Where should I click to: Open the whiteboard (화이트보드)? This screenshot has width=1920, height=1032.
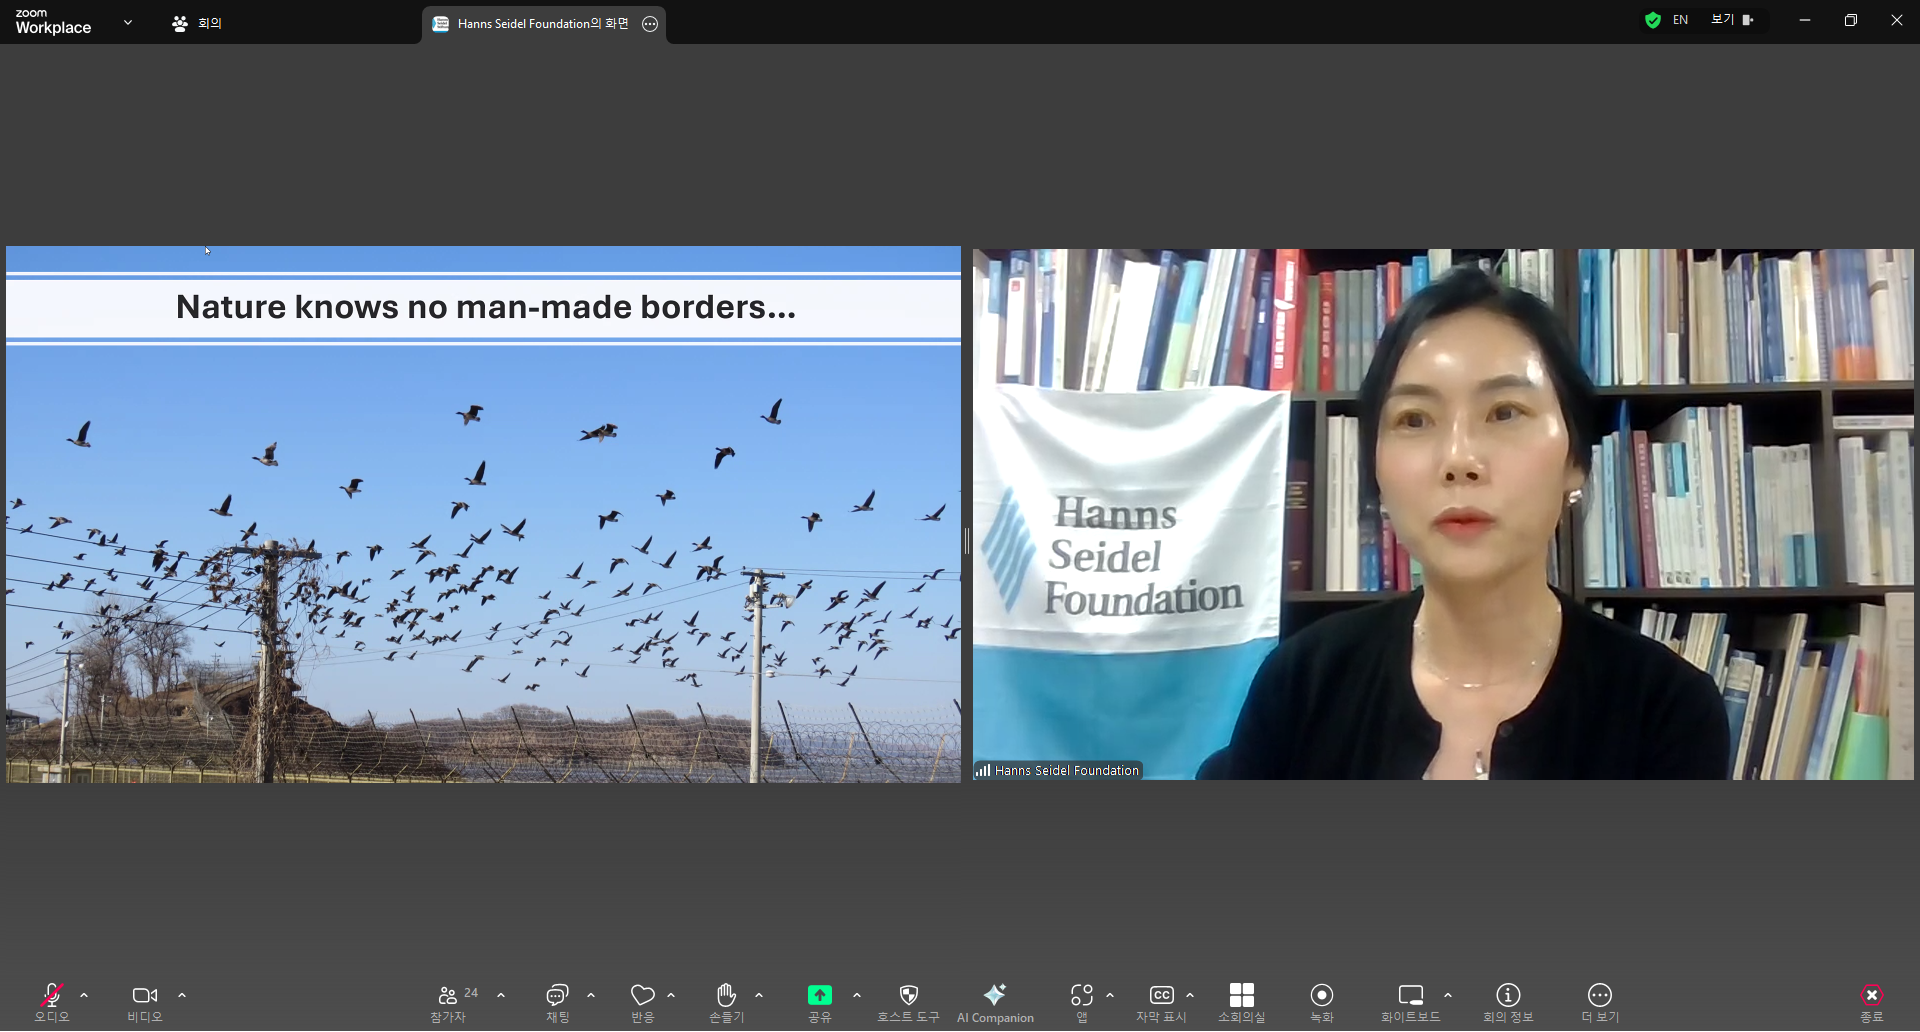coord(1410,996)
